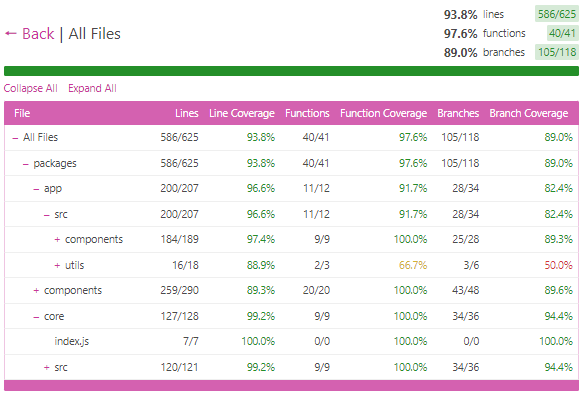Click the 586/625 lines badge

point(557,14)
